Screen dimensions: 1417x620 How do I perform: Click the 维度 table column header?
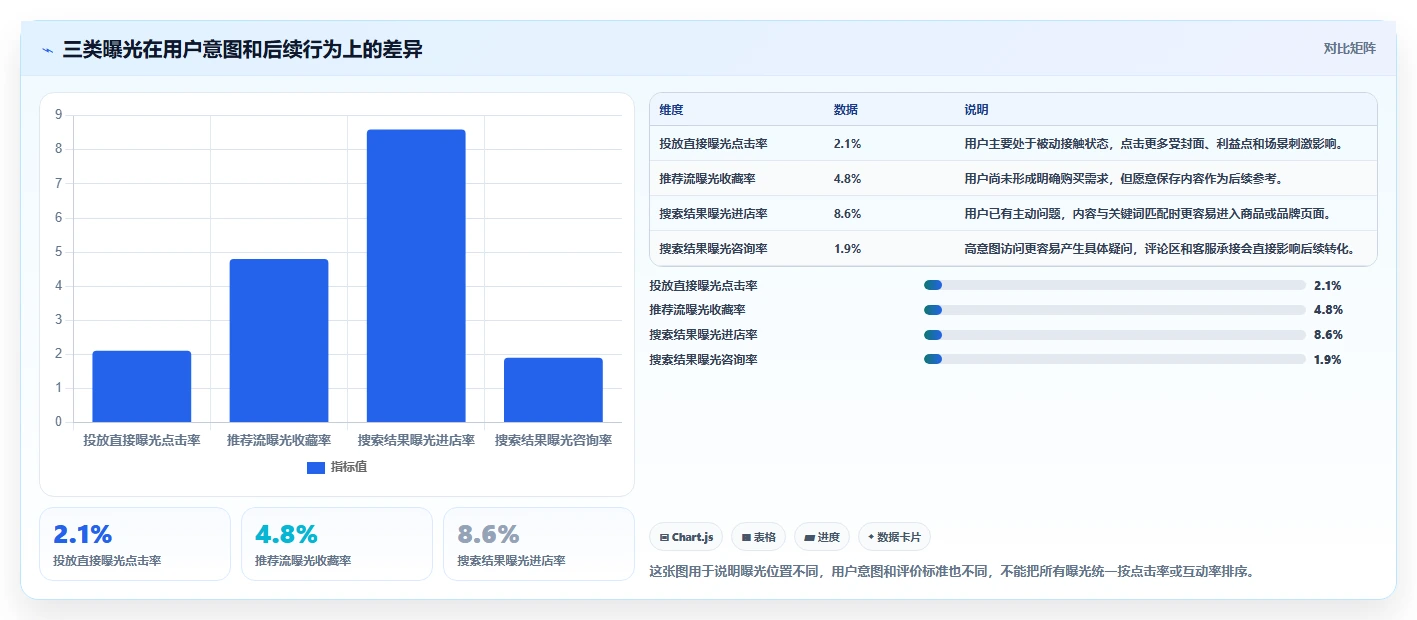click(x=671, y=109)
